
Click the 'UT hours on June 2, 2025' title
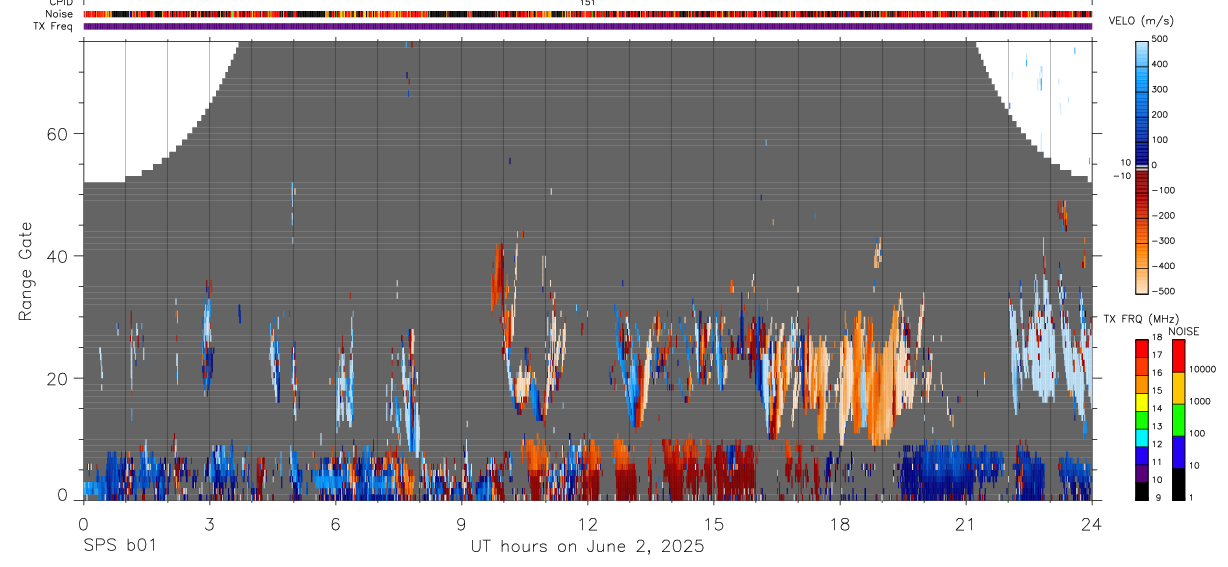587,546
